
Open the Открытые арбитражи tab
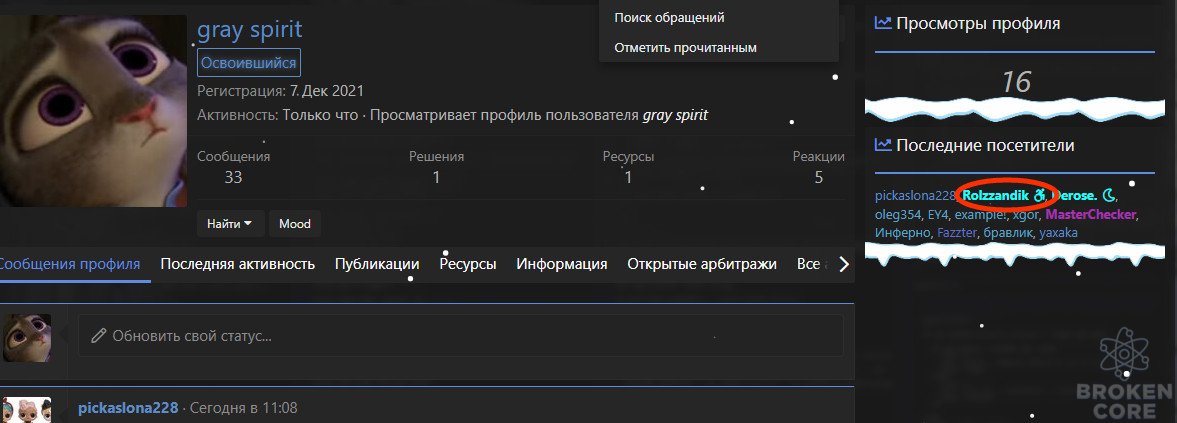(702, 264)
